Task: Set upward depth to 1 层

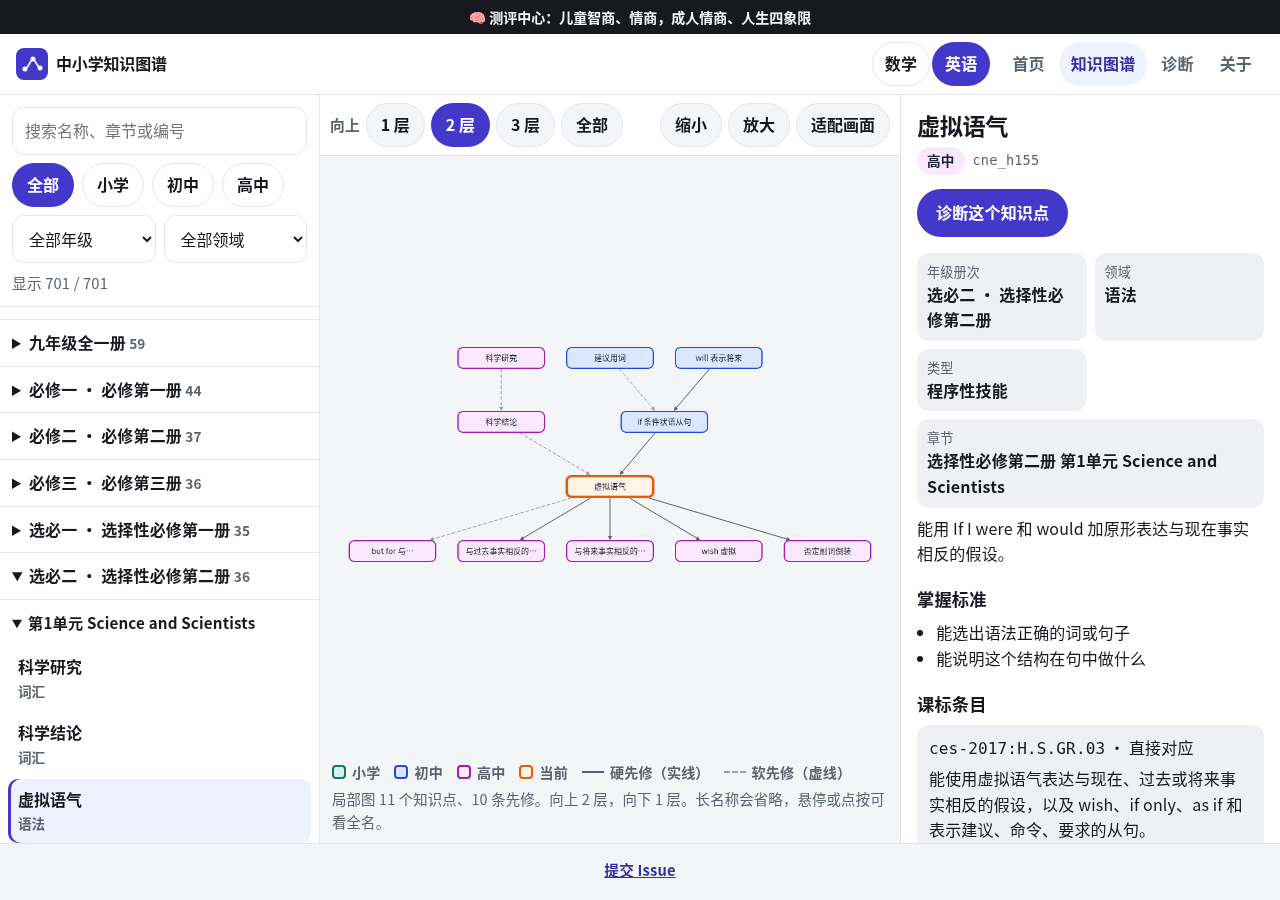Action: [x=395, y=125]
